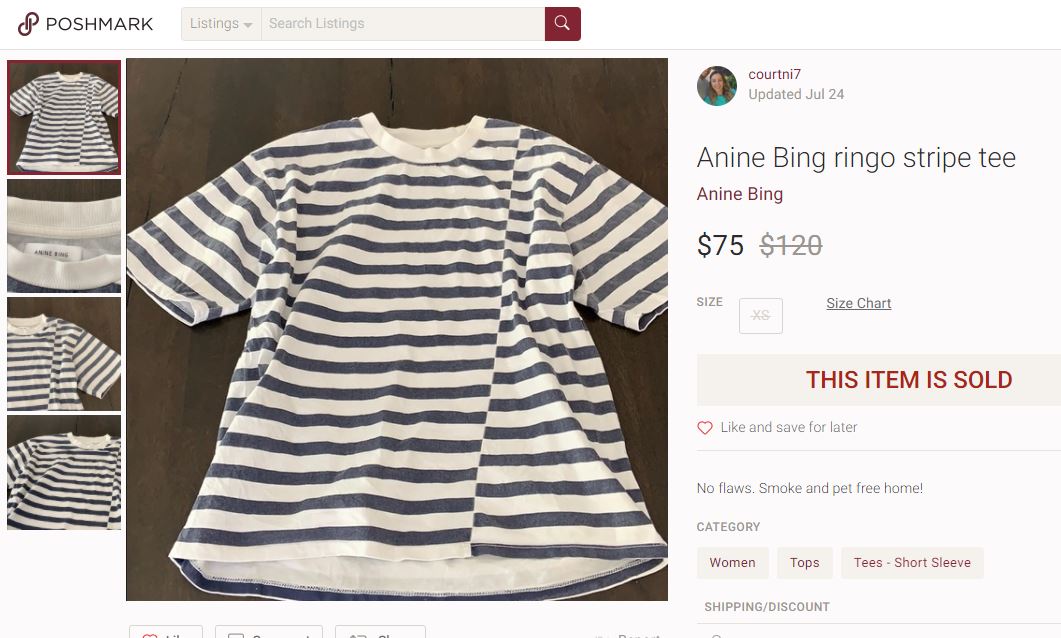Click the main striped tee product image

click(397, 329)
